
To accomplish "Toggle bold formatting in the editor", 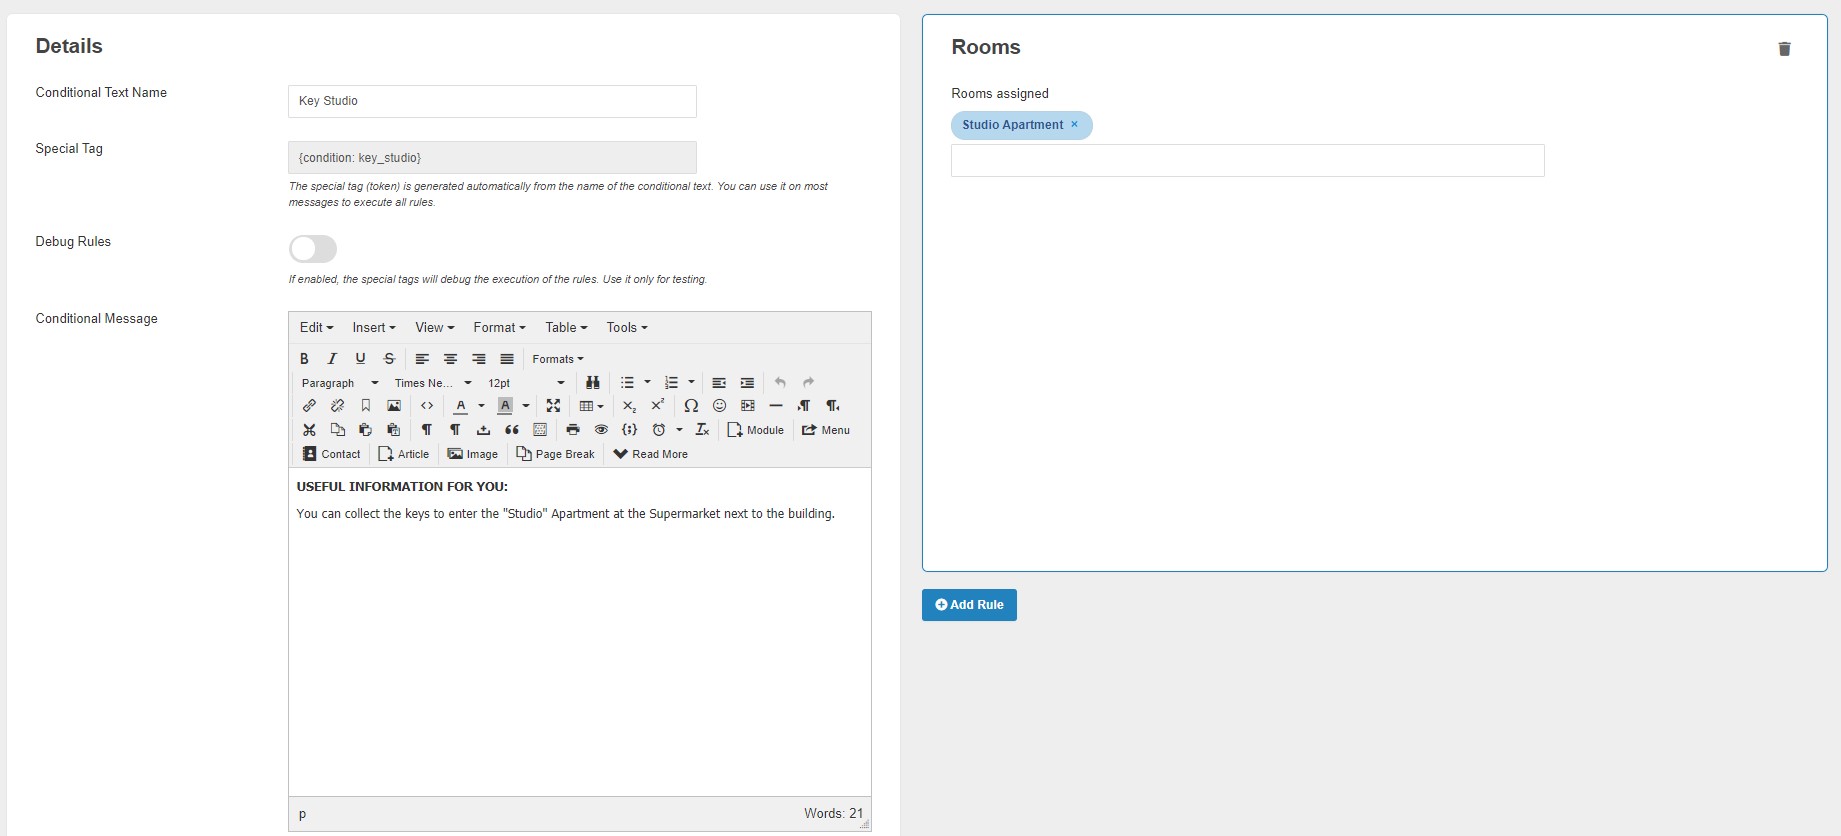I will [x=304, y=359].
